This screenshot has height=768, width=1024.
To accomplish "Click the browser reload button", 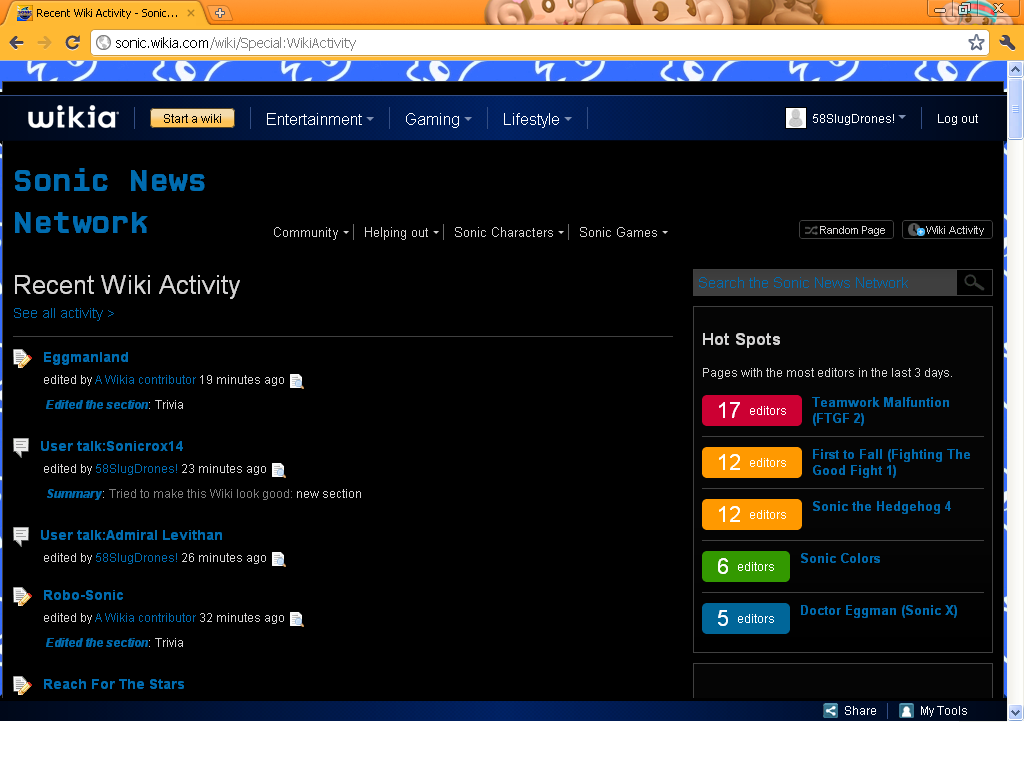I will point(72,43).
